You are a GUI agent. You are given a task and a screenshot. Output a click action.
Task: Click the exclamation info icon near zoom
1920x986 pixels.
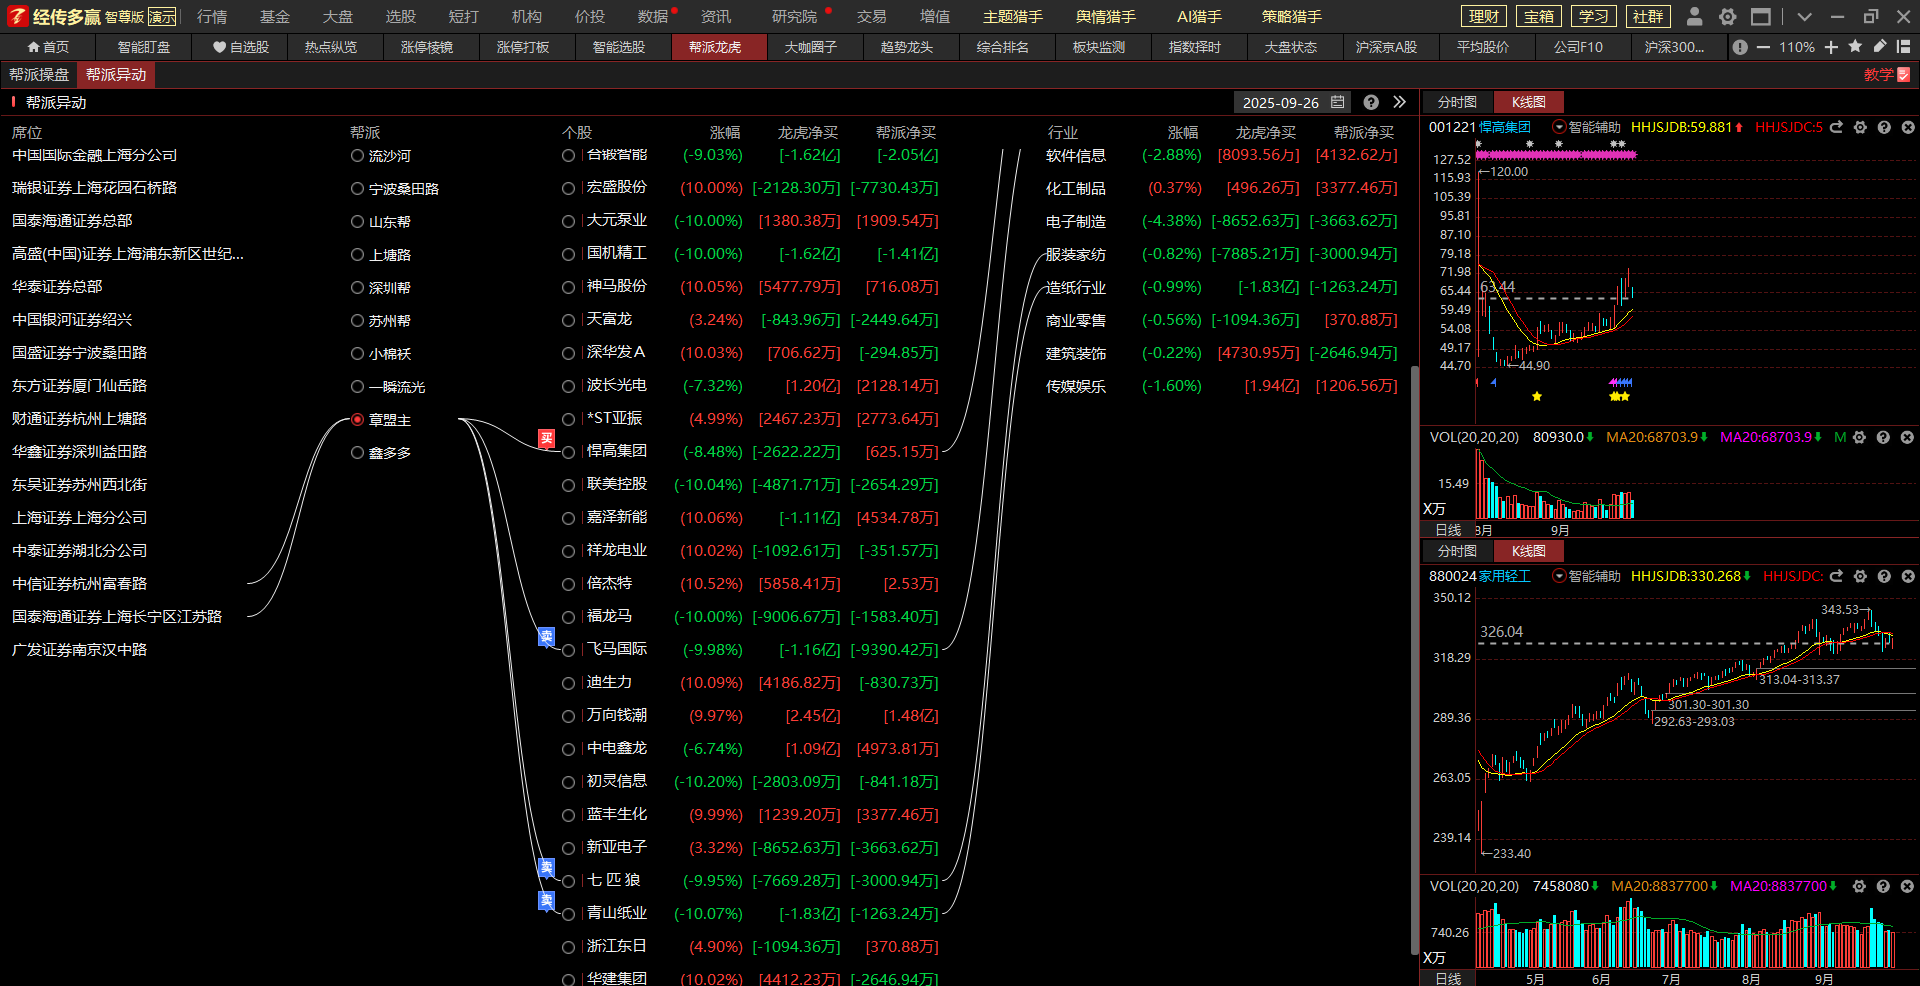click(1741, 47)
